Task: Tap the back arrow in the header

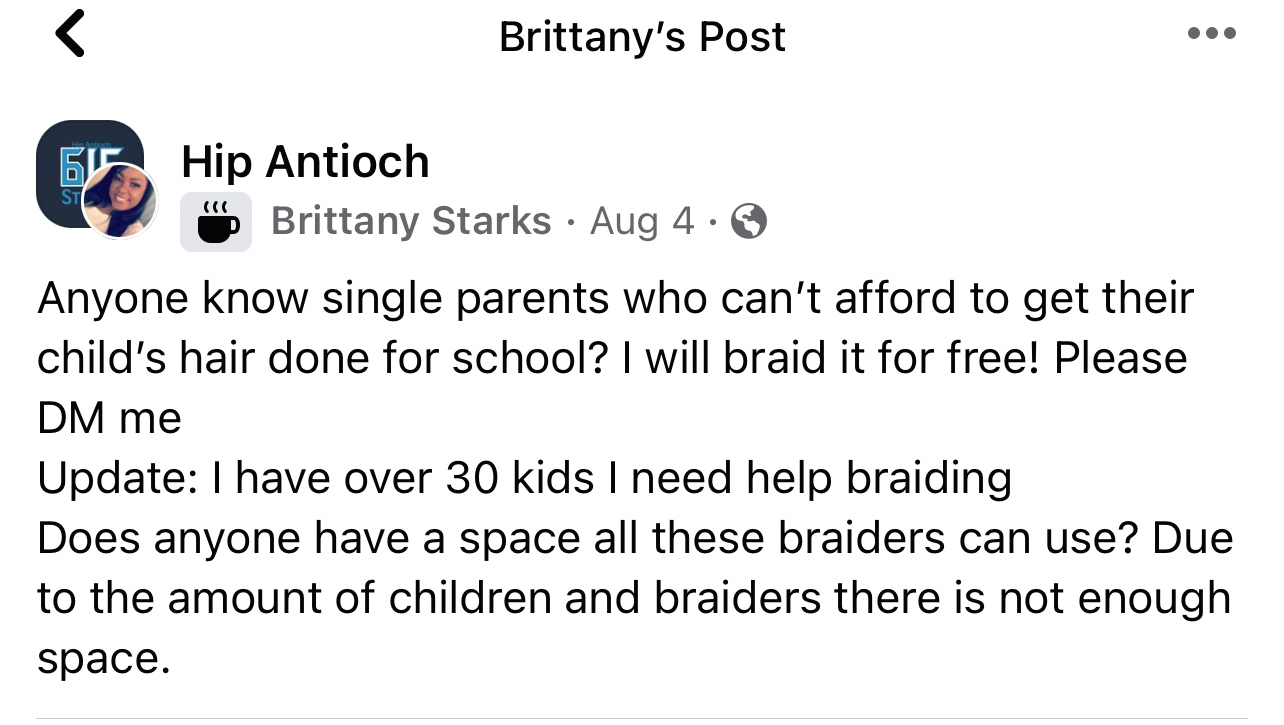Action: pyautogui.click(x=70, y=34)
